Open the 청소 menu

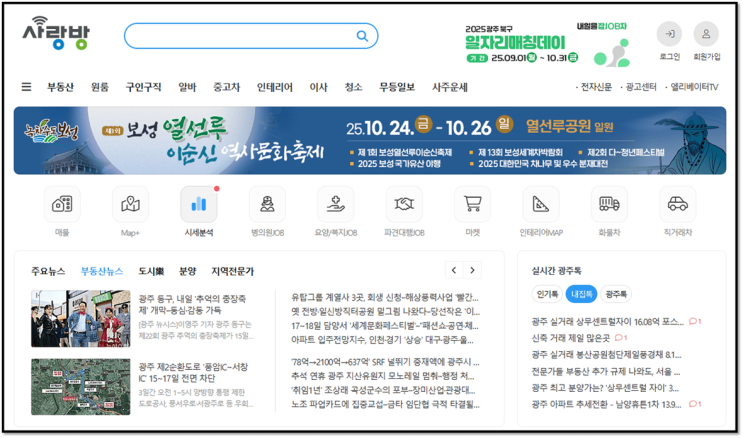click(353, 87)
